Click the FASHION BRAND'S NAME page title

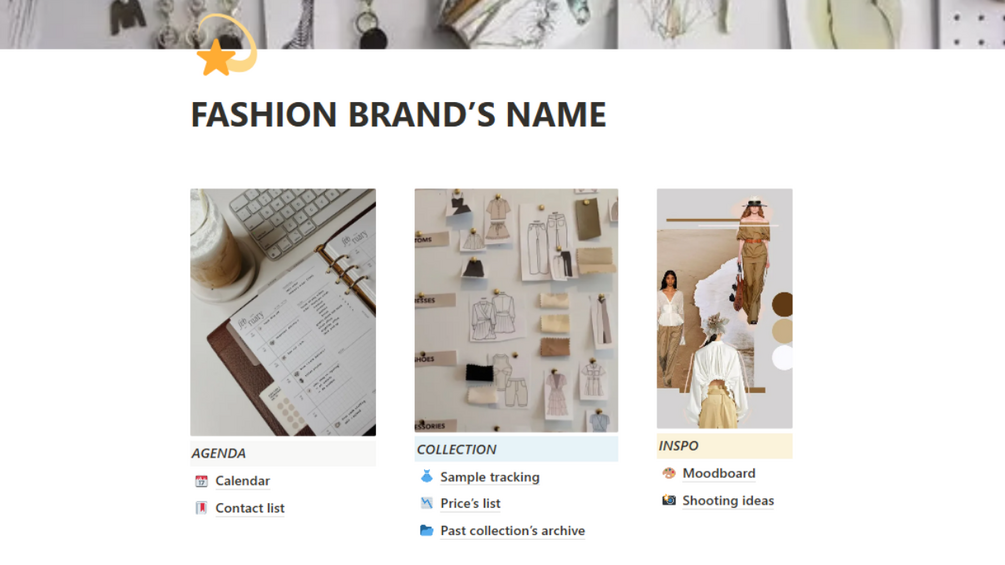pyautogui.click(x=398, y=115)
